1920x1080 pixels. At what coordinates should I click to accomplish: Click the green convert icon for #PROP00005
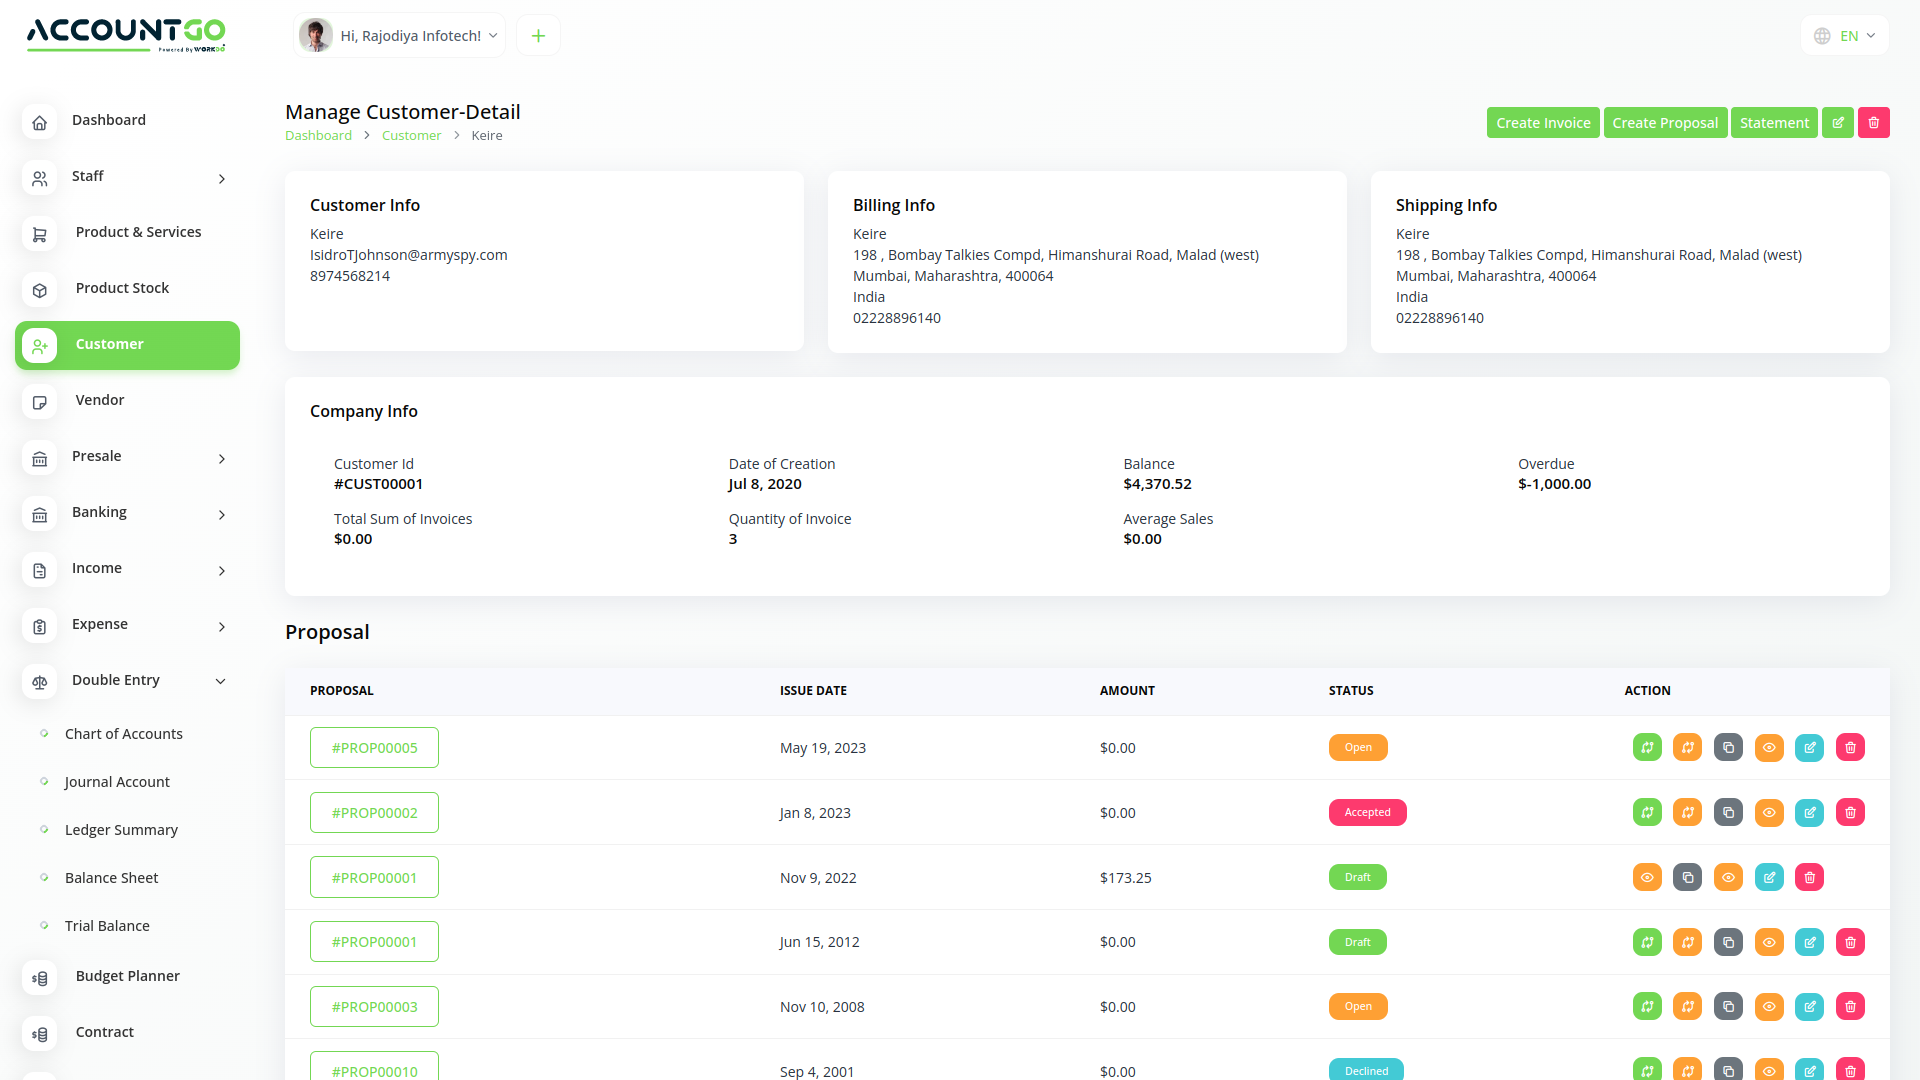pos(1647,748)
